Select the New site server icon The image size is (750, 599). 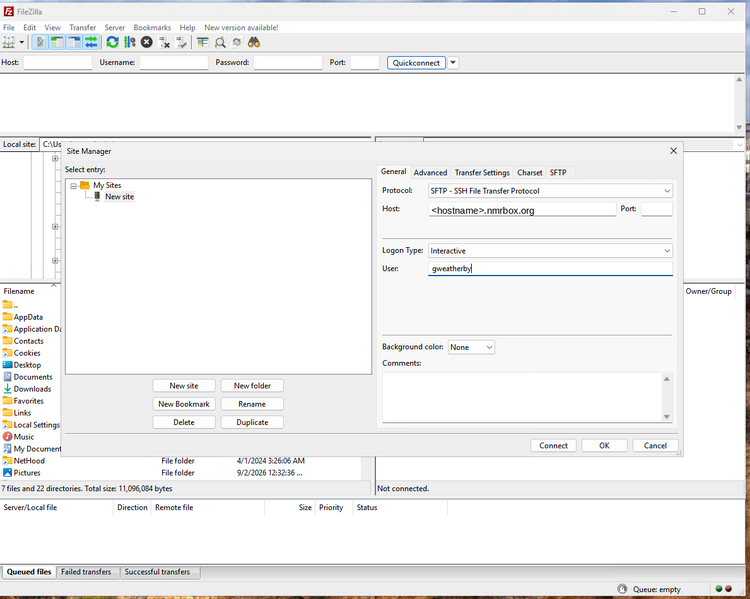click(98, 197)
